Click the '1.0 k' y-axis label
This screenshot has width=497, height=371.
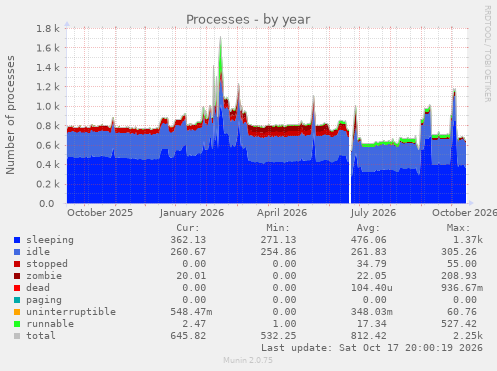click(48, 107)
